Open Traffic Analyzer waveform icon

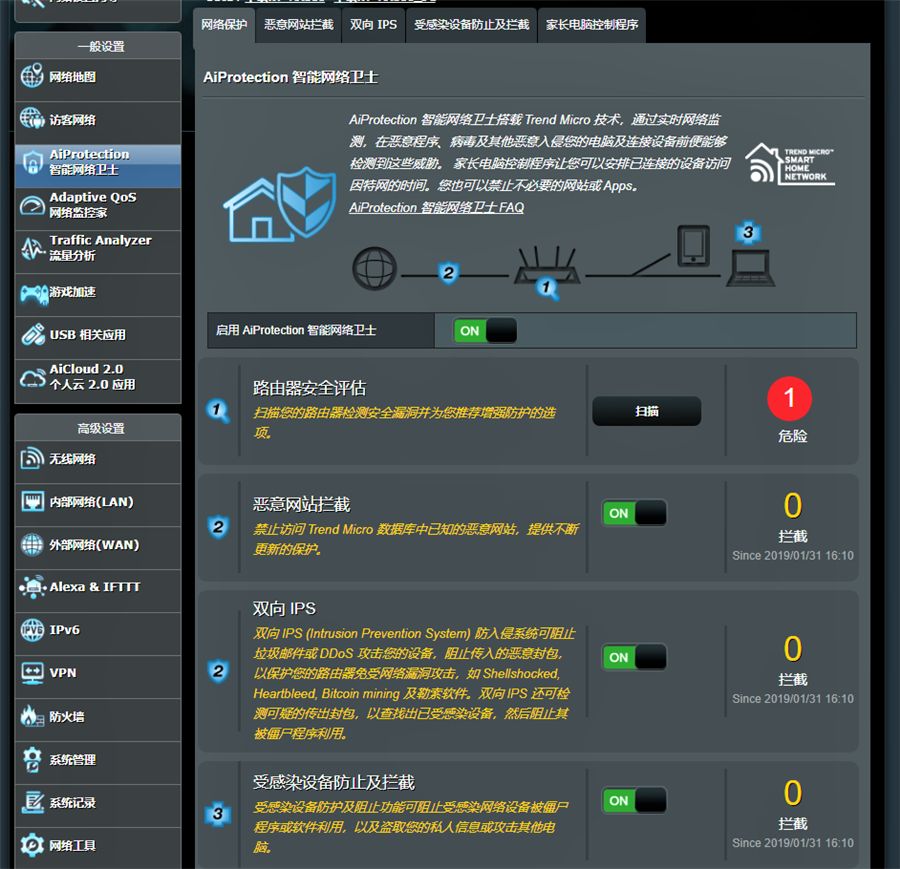(x=32, y=248)
